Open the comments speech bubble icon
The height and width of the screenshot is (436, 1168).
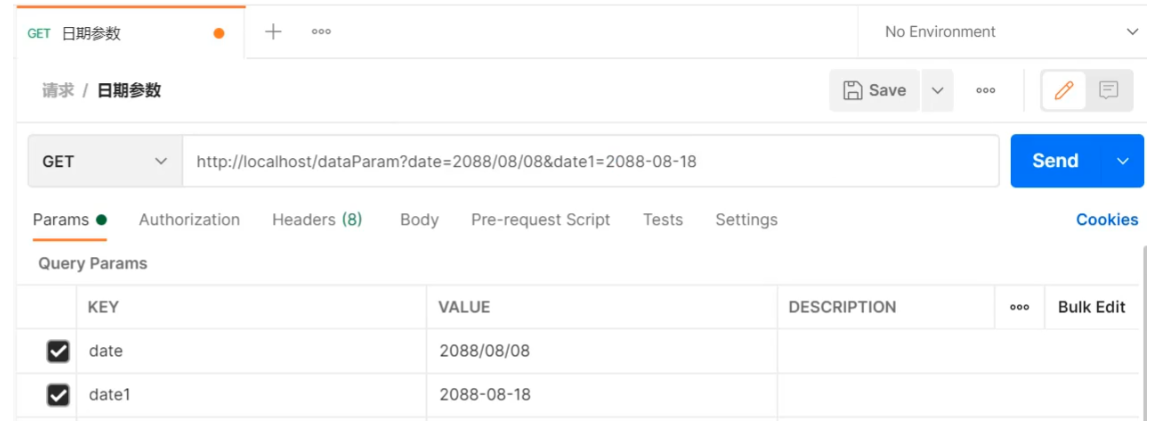tap(1108, 90)
